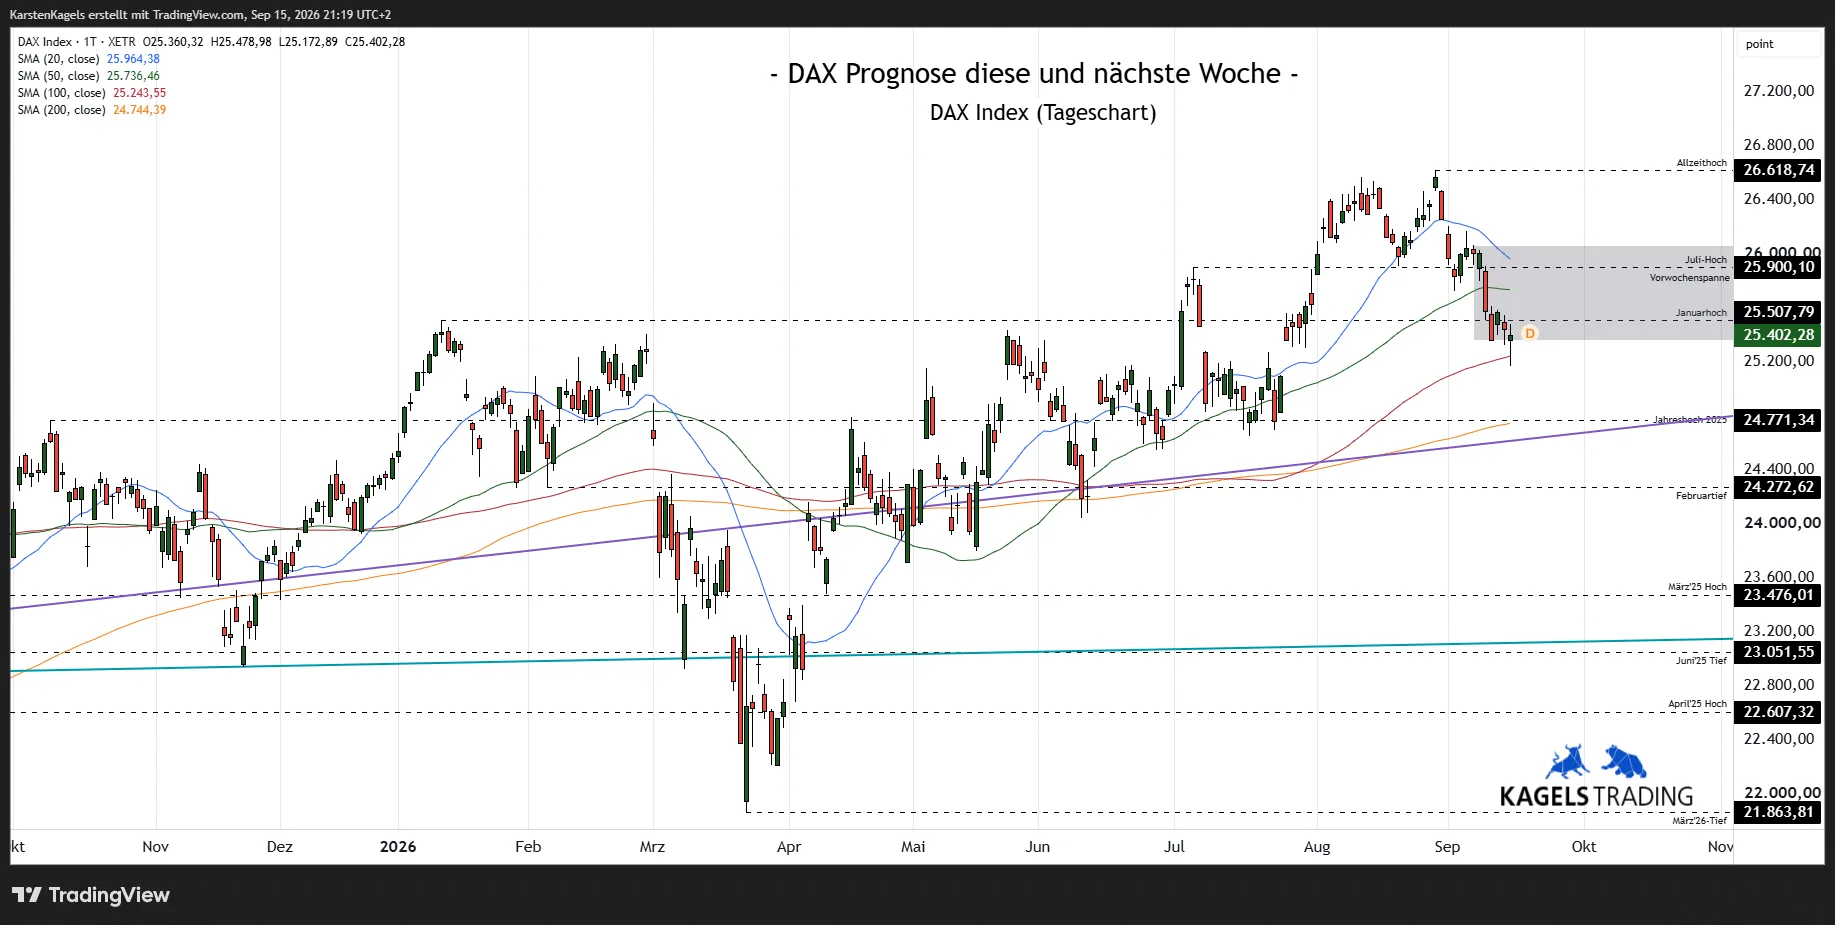Click the 26.618,74 all-time-high price label
The height and width of the screenshot is (925, 1835).
point(1778,170)
